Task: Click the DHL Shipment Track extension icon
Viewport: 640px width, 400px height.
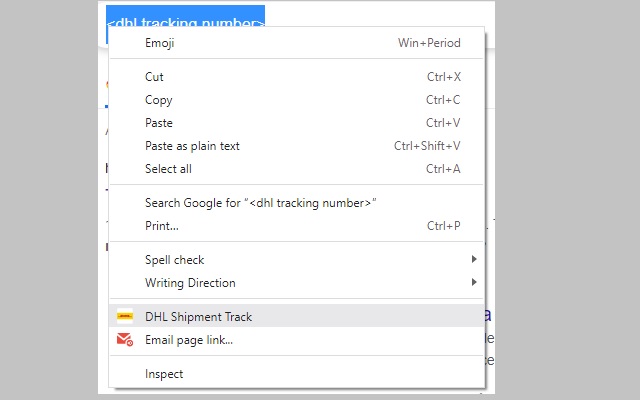Action: coord(125,316)
